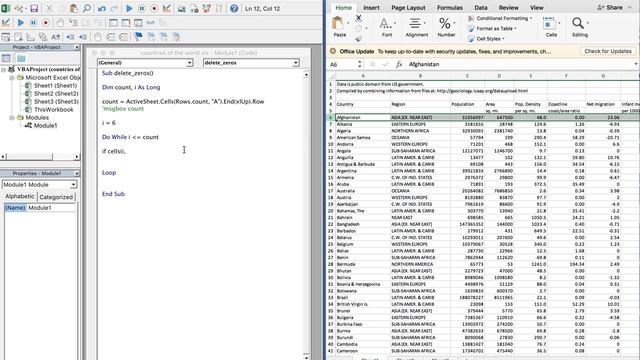Open the (General) object dropdown

pyautogui.click(x=189, y=63)
